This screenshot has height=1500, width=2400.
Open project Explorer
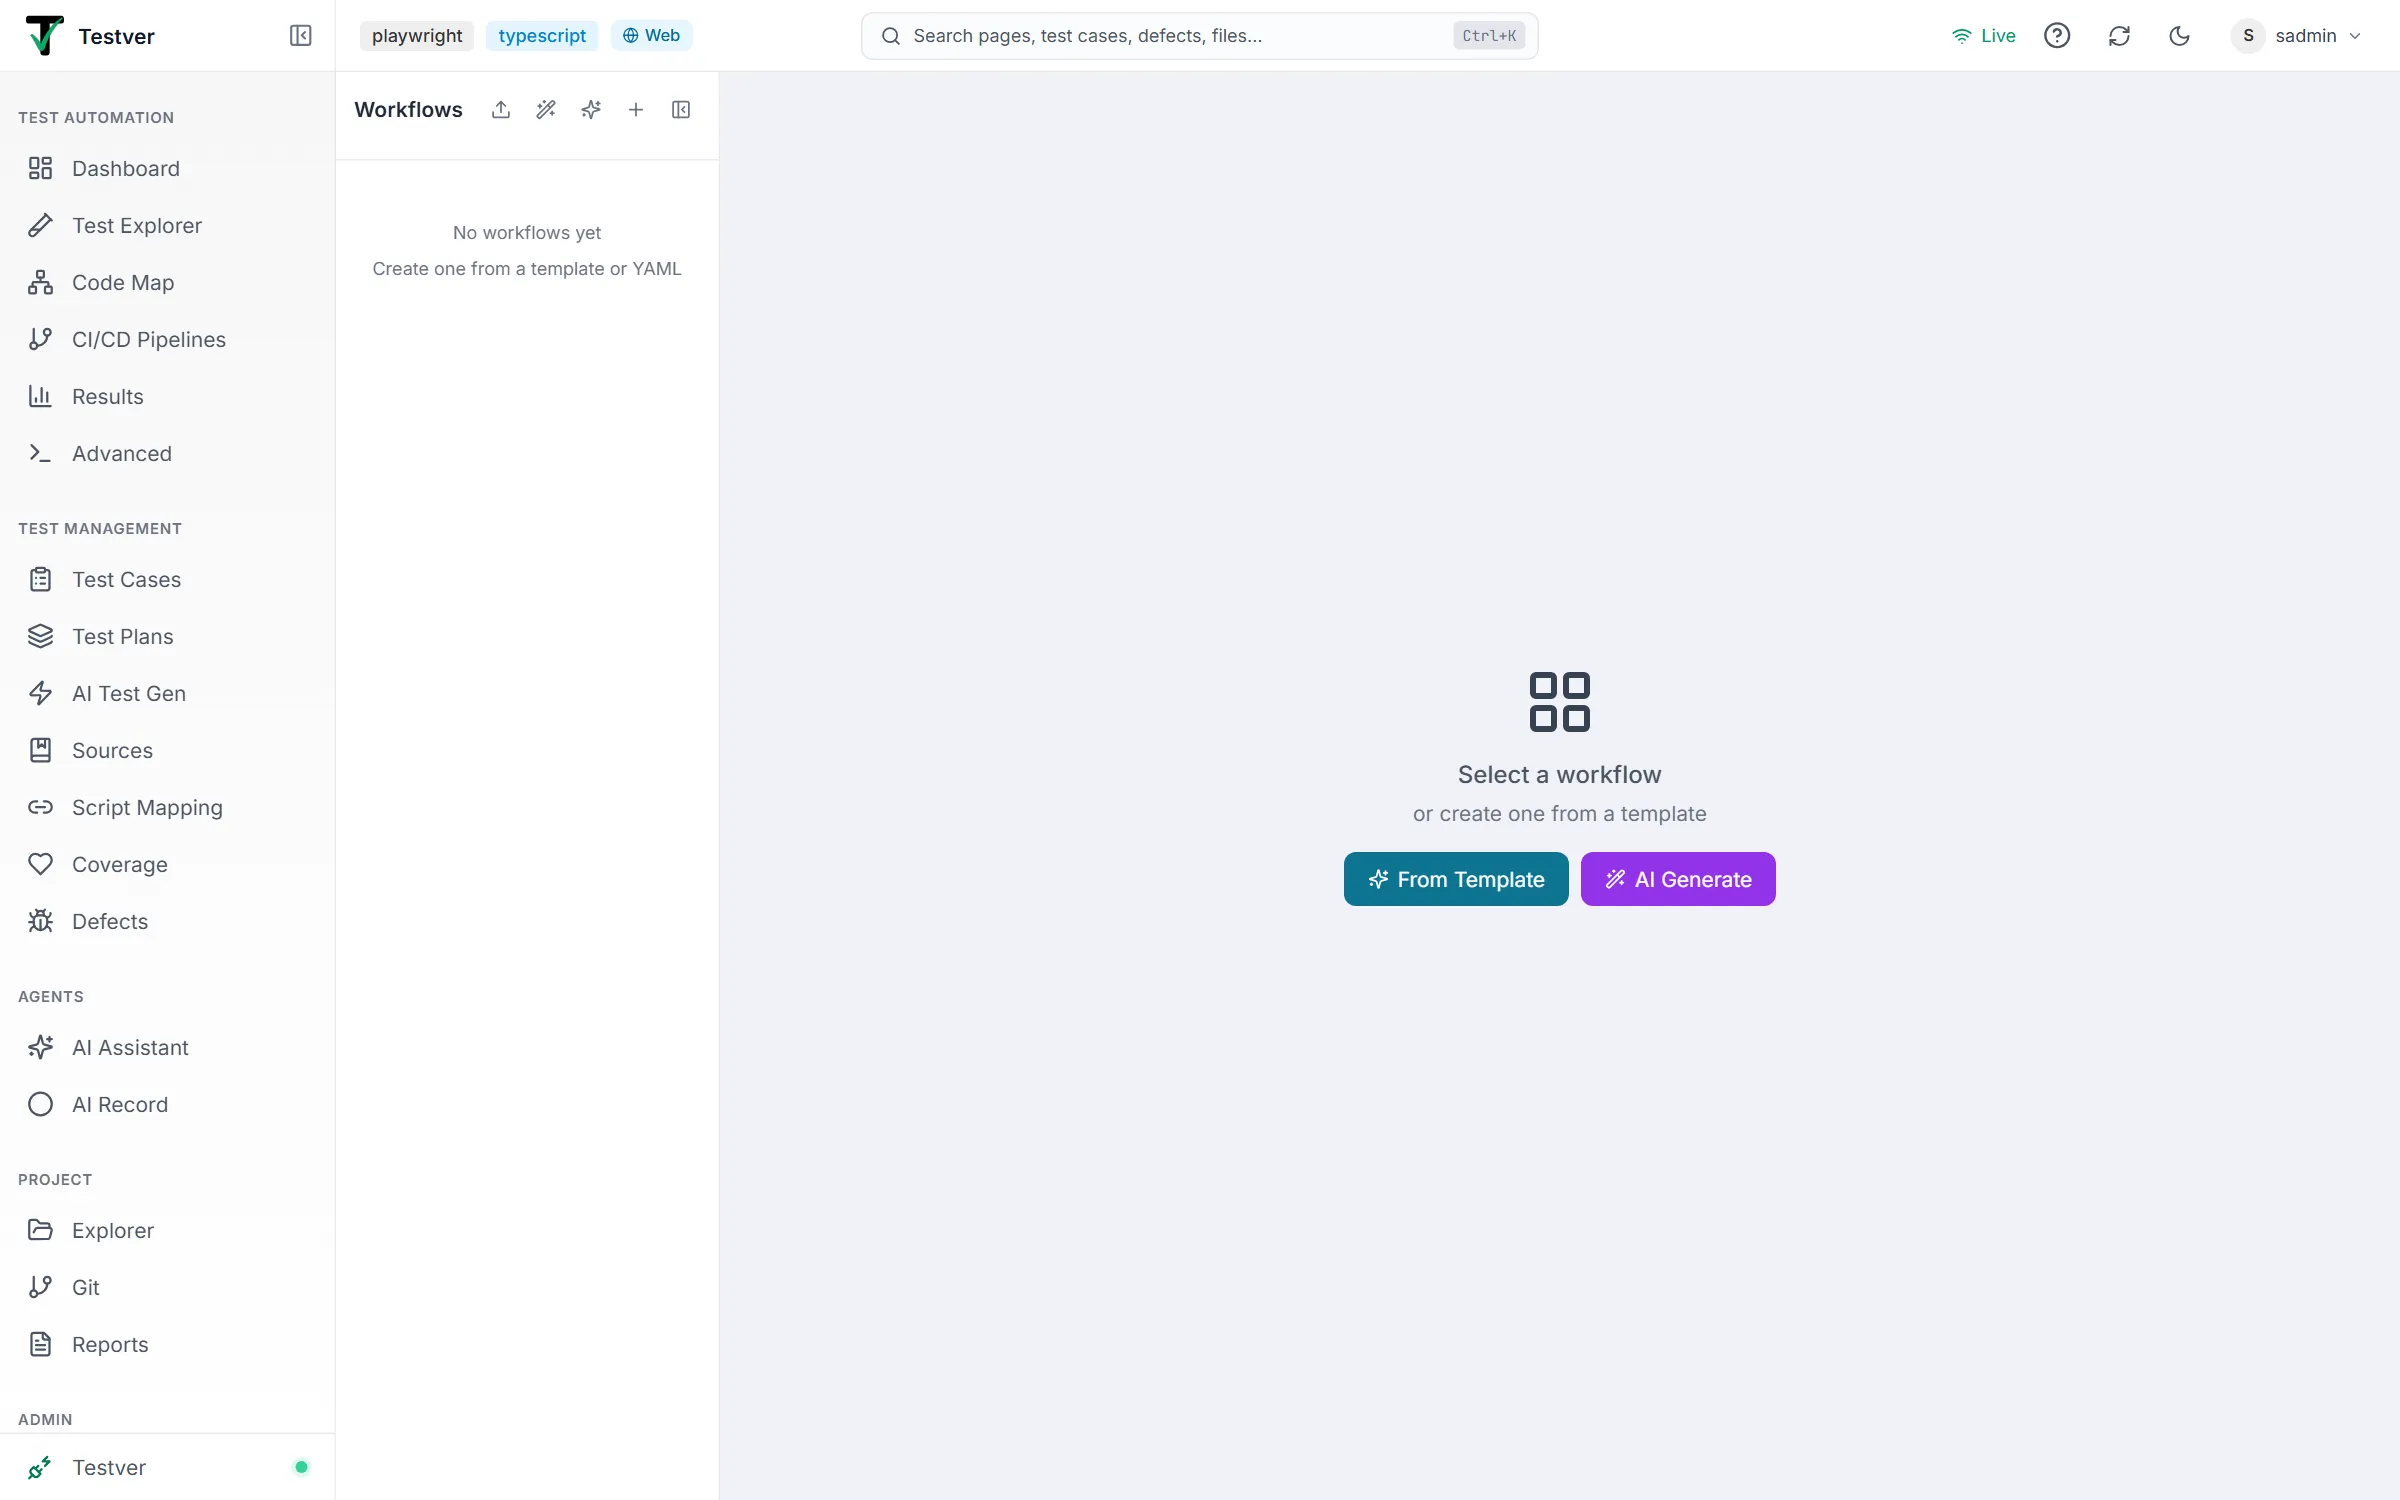coord(167,1230)
